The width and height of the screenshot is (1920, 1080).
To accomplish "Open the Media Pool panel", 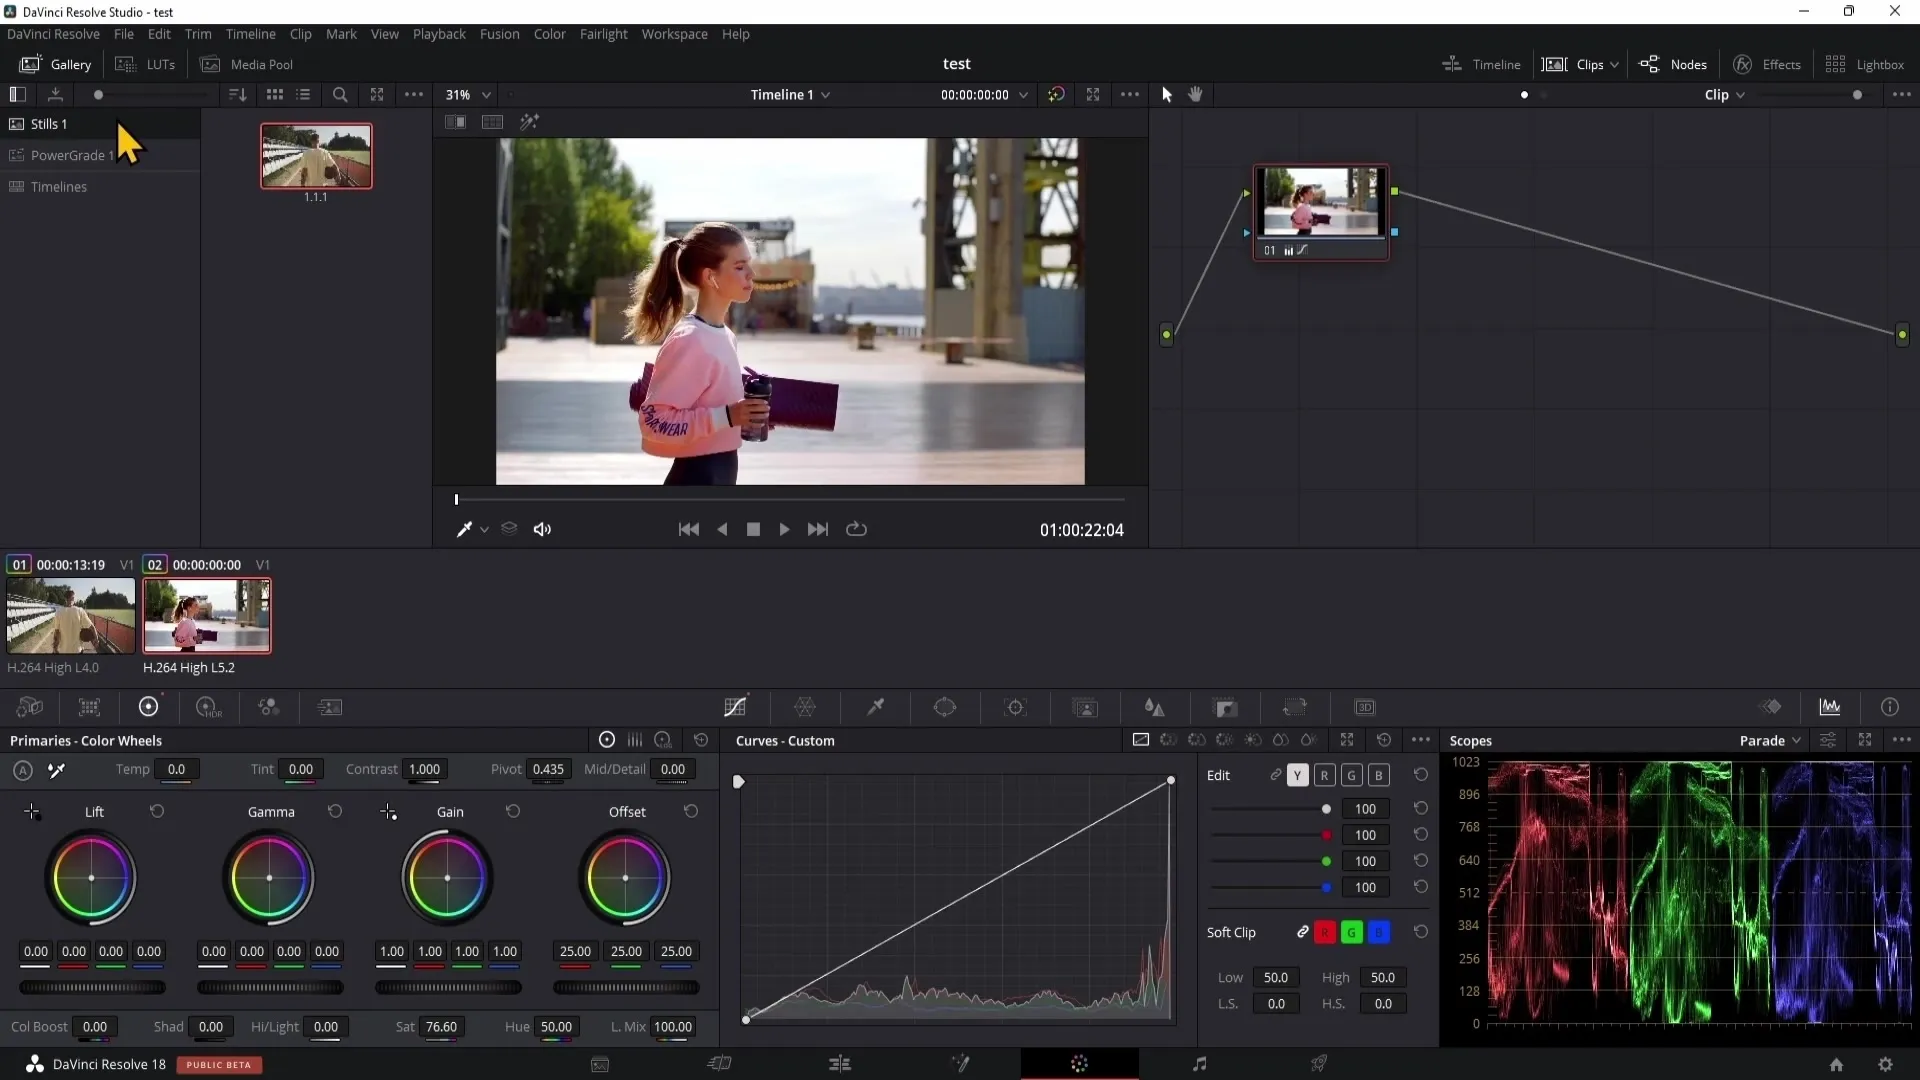I will point(247,64).
